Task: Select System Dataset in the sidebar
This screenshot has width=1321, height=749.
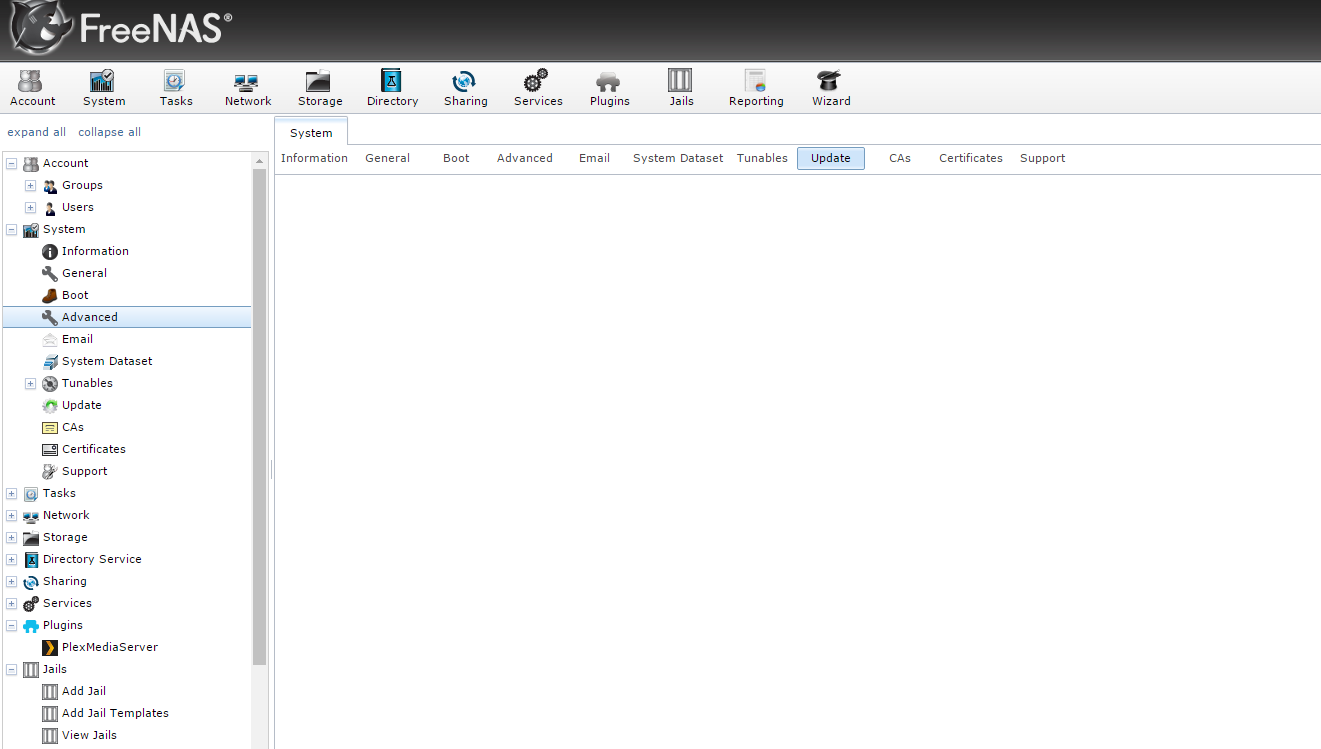Action: pos(107,361)
